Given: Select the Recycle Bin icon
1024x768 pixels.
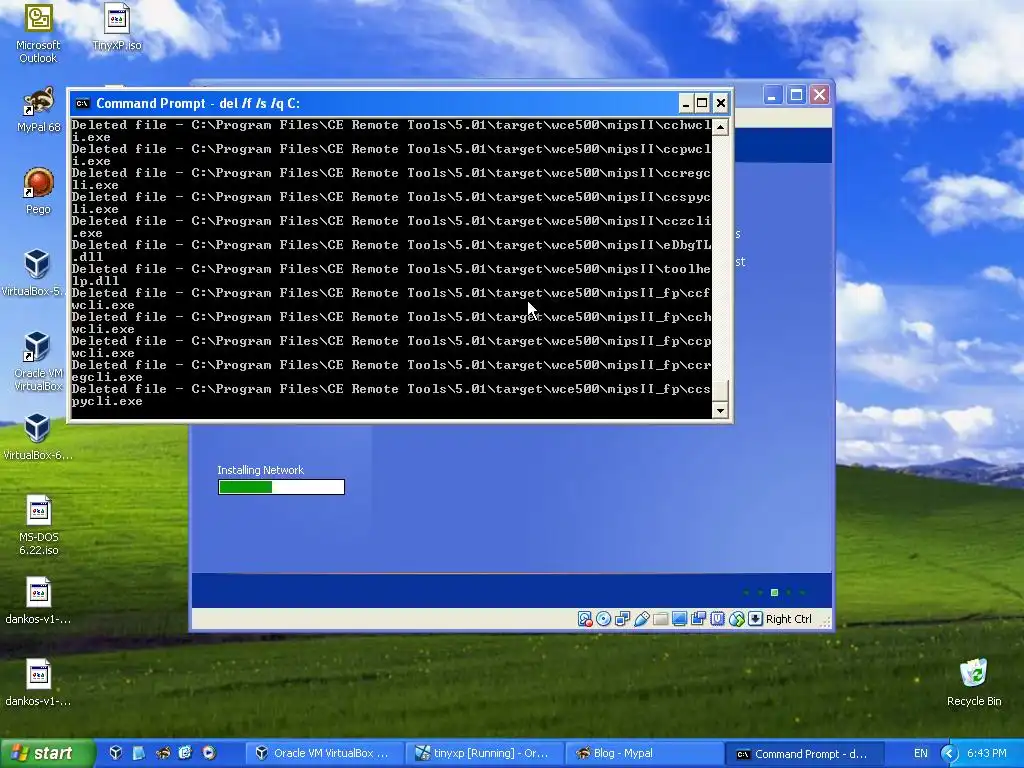Looking at the screenshot, I should (x=974, y=682).
